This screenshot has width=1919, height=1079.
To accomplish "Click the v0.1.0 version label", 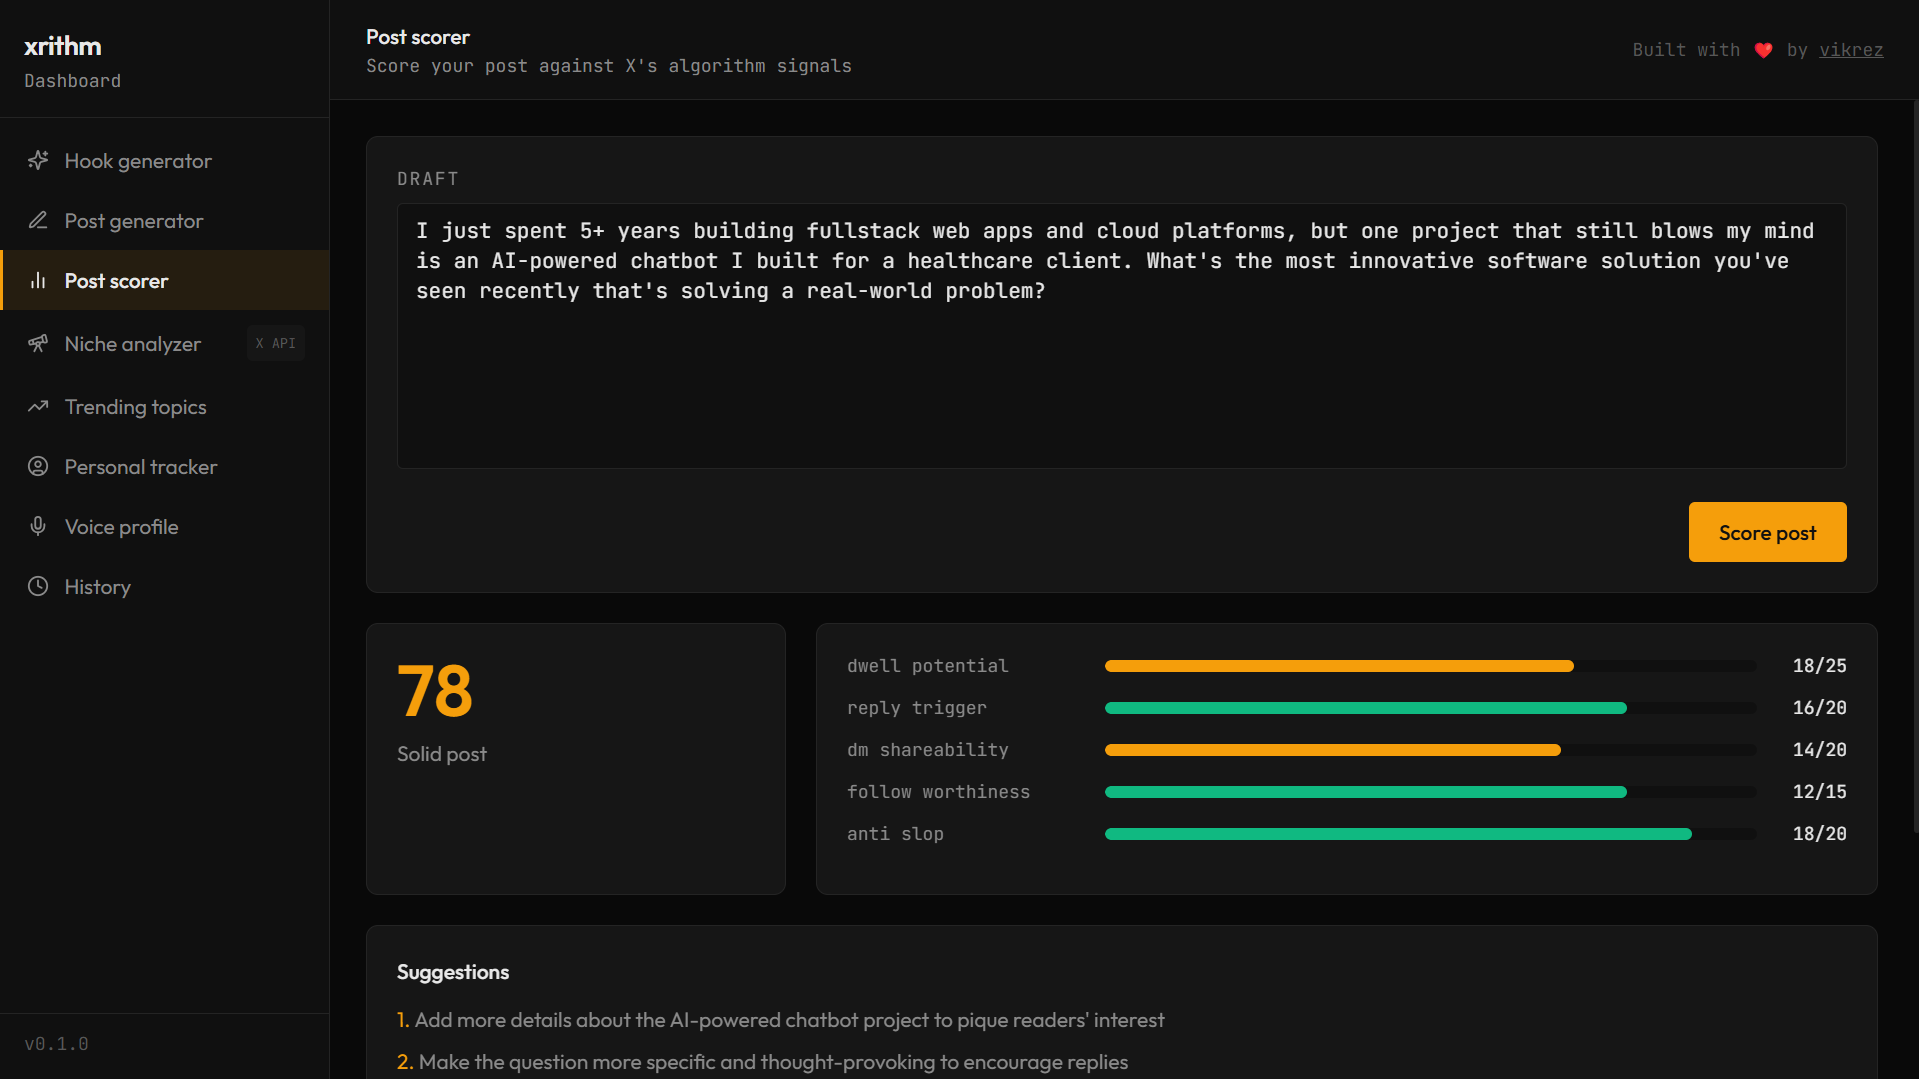I will click(57, 1044).
